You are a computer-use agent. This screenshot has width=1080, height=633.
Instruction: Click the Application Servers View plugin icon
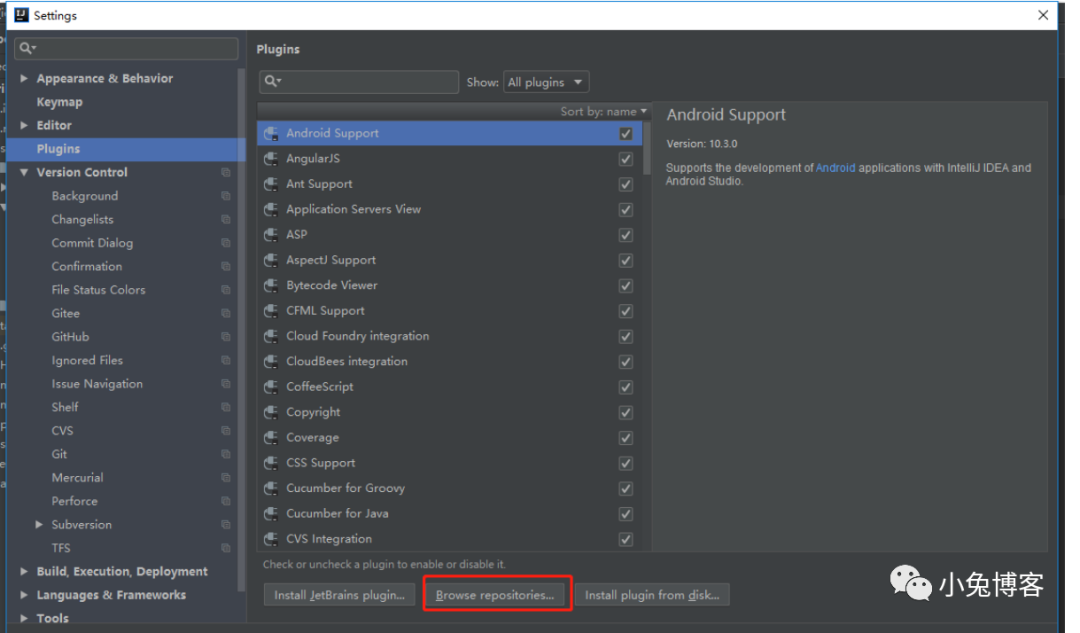(x=271, y=209)
